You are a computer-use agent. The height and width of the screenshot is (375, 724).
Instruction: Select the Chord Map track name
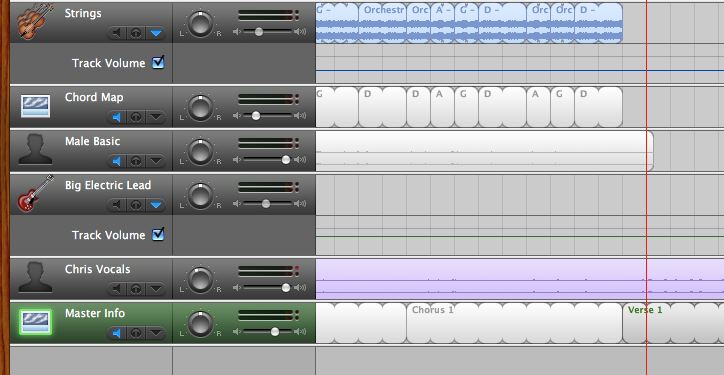tap(94, 97)
